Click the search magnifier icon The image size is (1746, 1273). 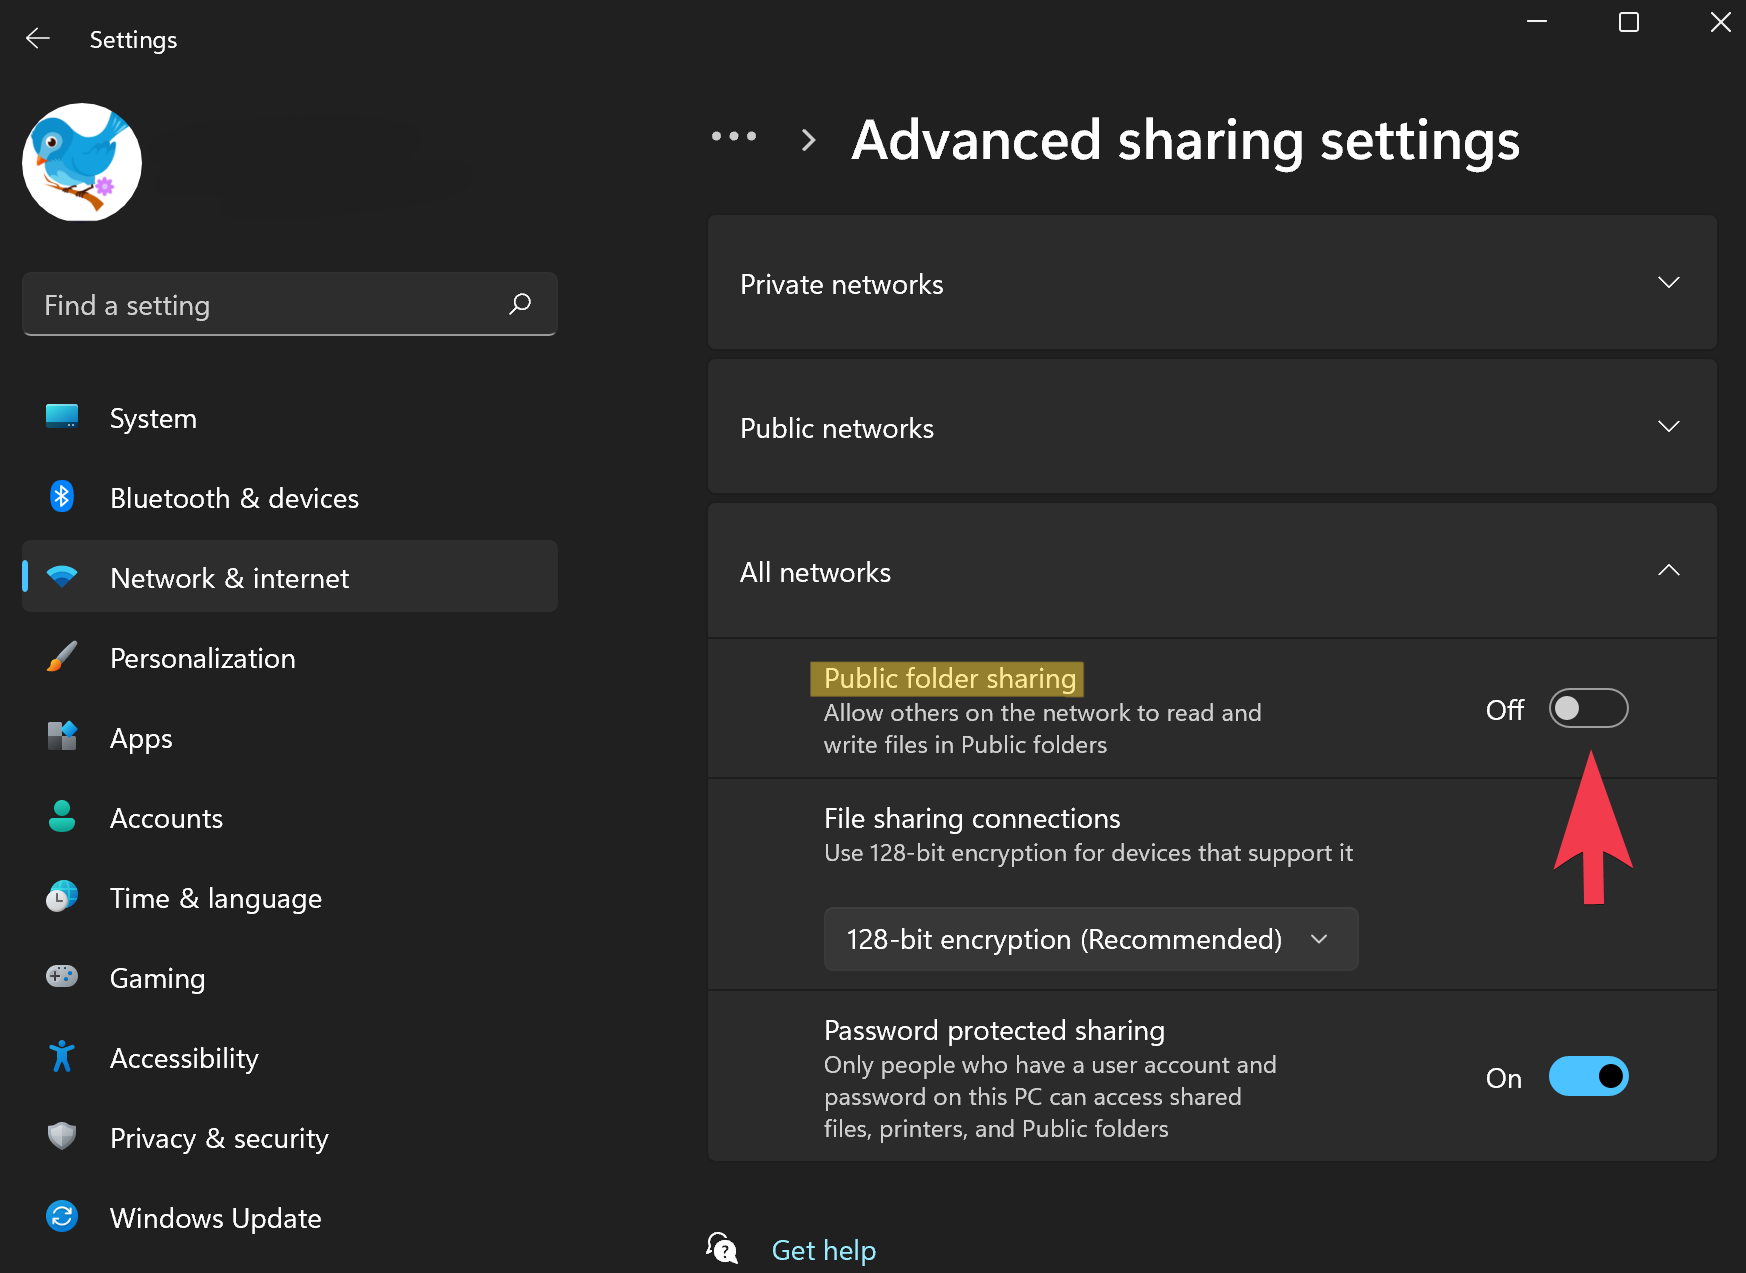[520, 304]
